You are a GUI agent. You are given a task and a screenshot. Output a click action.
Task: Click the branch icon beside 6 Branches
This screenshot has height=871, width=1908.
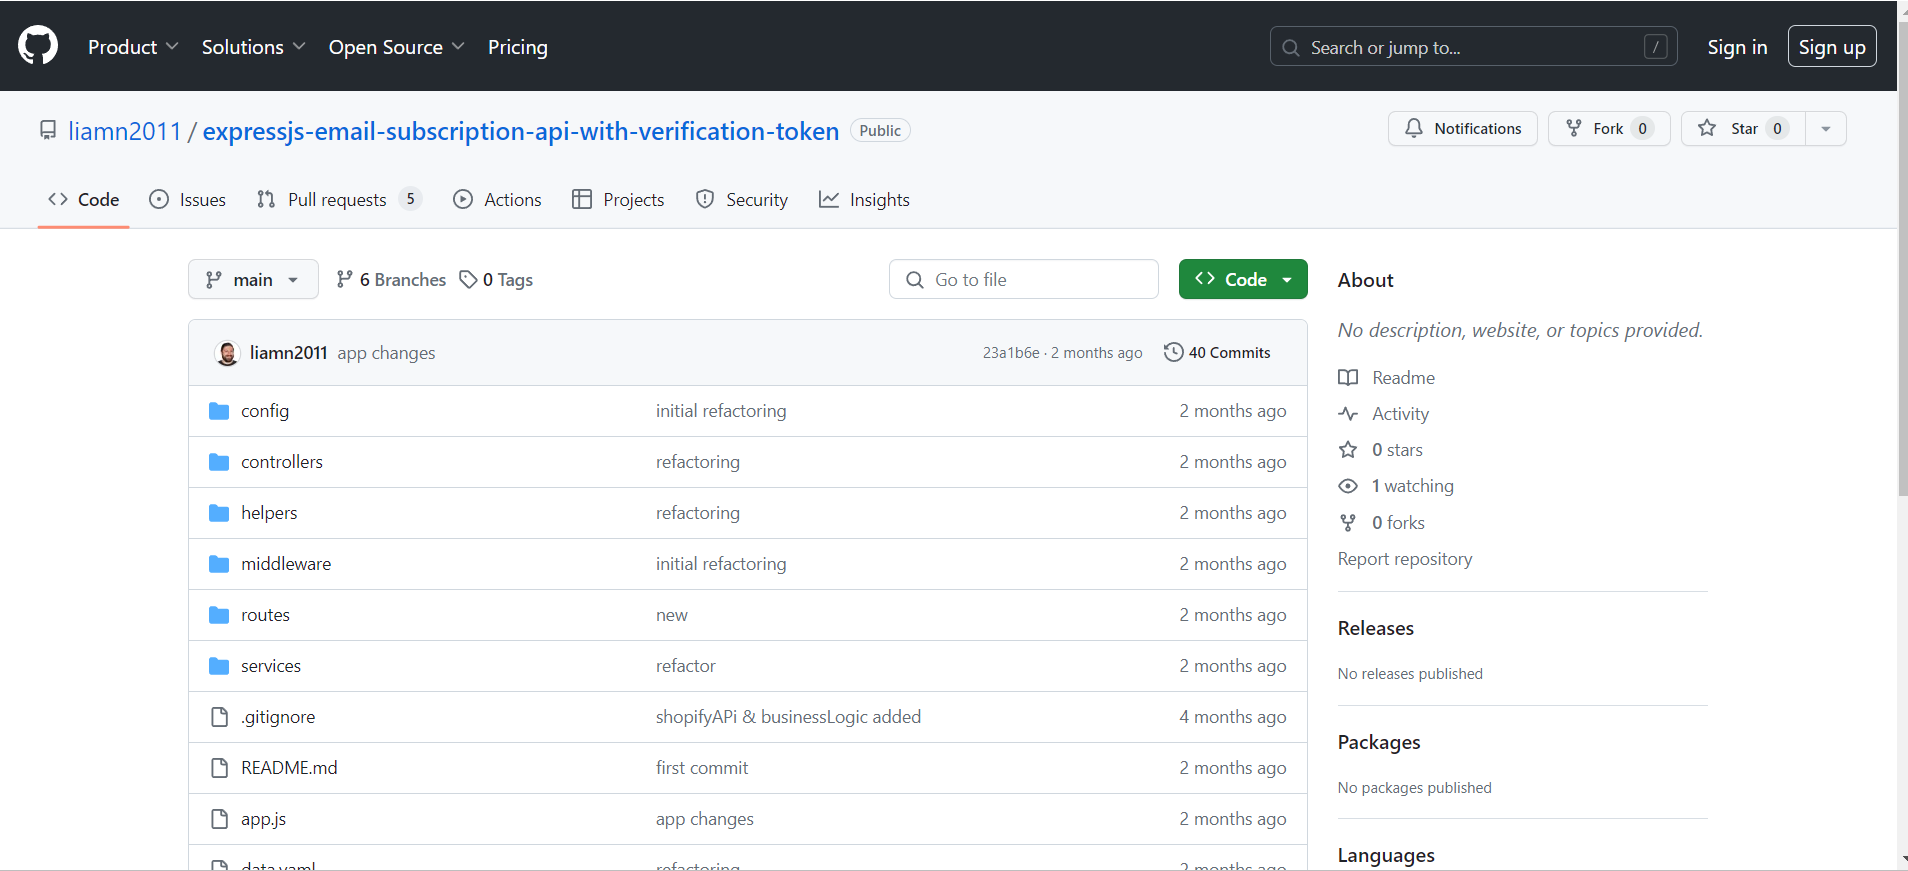tap(344, 279)
